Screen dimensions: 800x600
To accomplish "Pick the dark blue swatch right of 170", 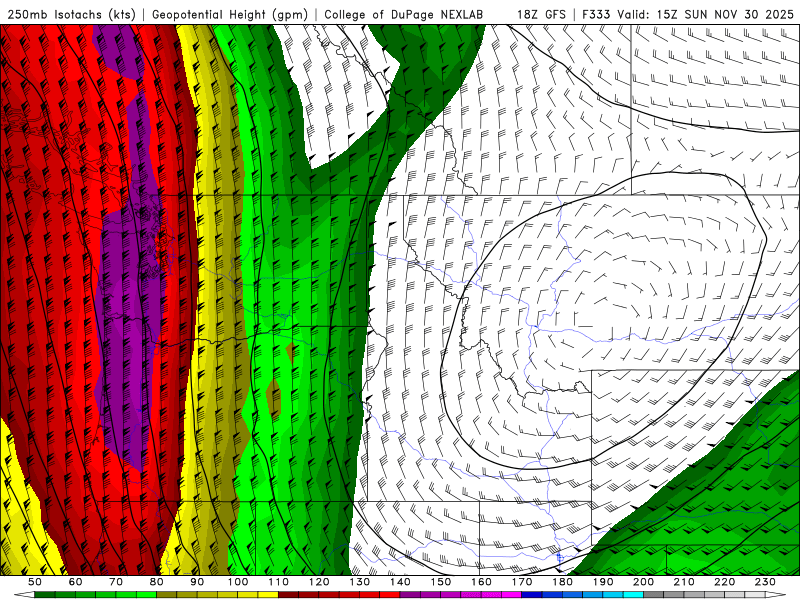I will click(x=532, y=595).
